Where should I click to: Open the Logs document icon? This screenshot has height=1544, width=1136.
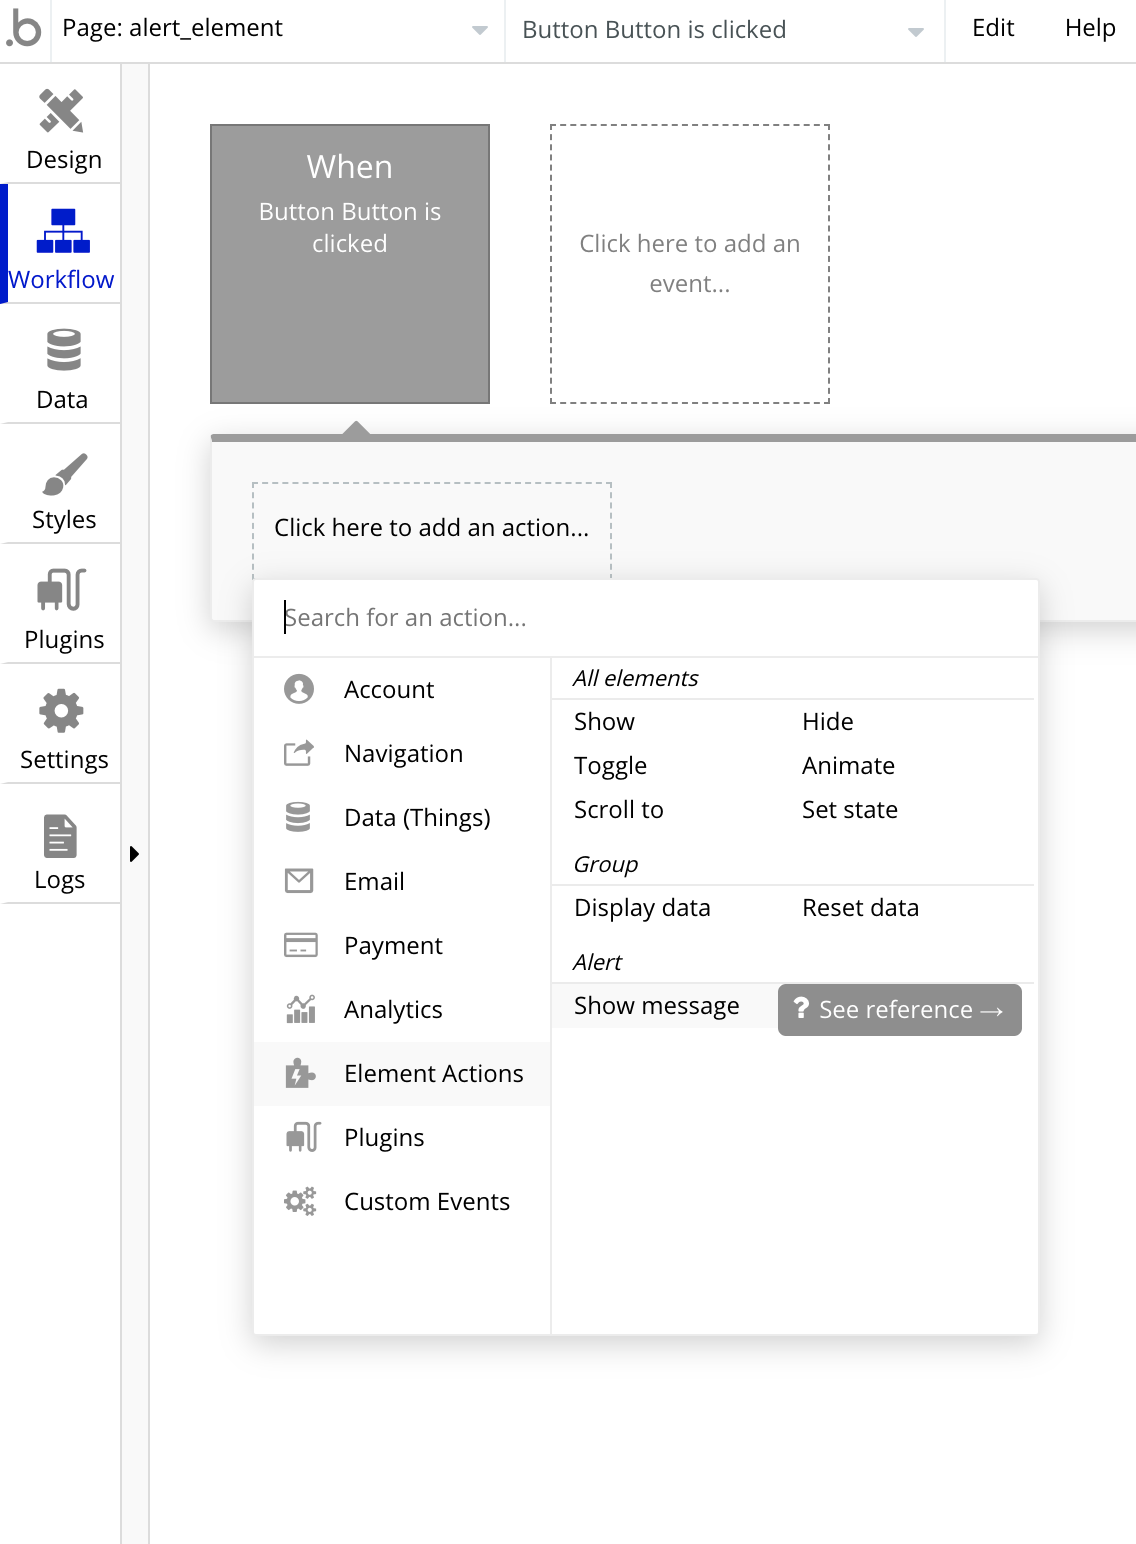click(60, 836)
